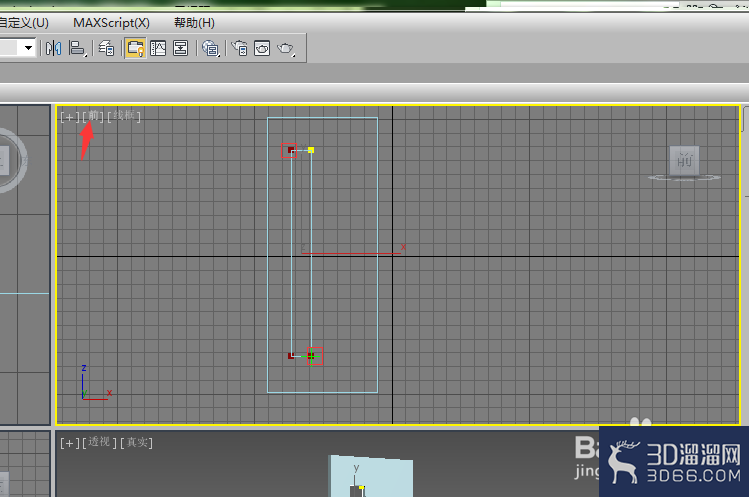Open the Align tool
This screenshot has width=749, height=497.
[77, 48]
